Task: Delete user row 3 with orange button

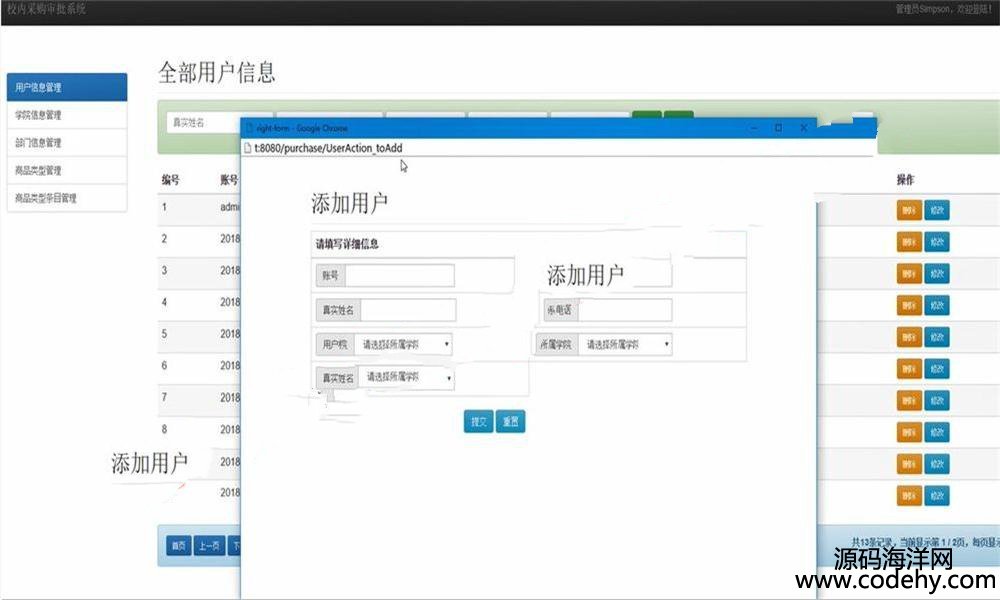Action: tap(909, 274)
